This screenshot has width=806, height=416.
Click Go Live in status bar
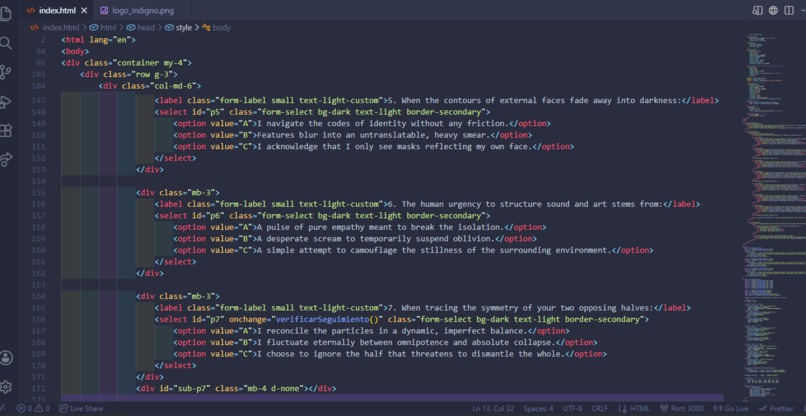pos(731,408)
